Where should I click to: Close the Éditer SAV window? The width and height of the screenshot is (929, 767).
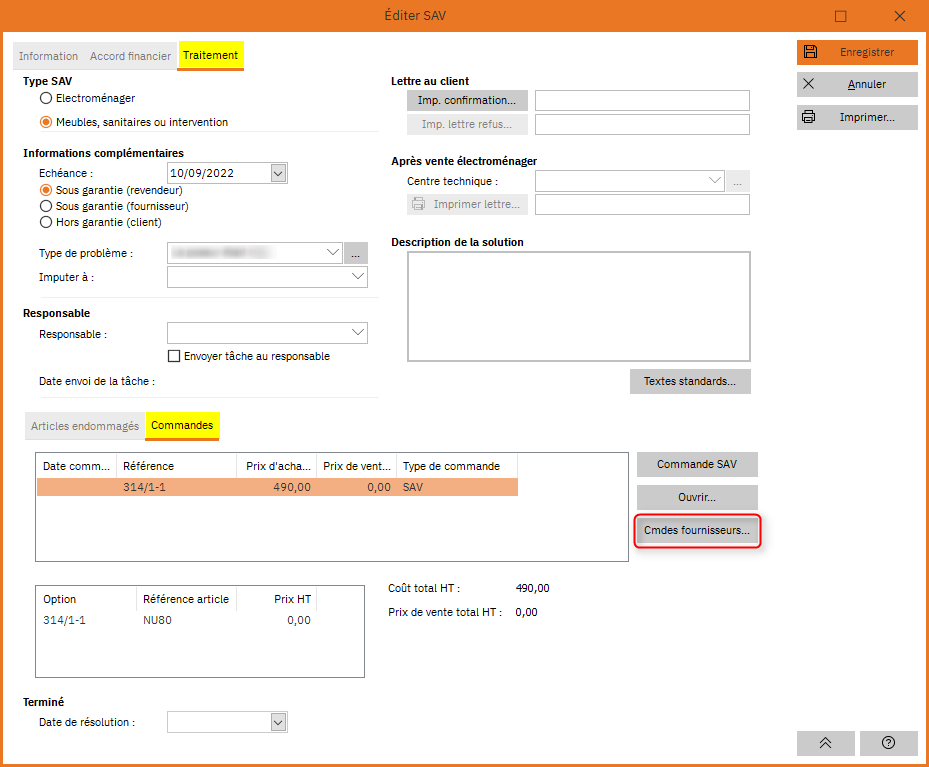[899, 16]
